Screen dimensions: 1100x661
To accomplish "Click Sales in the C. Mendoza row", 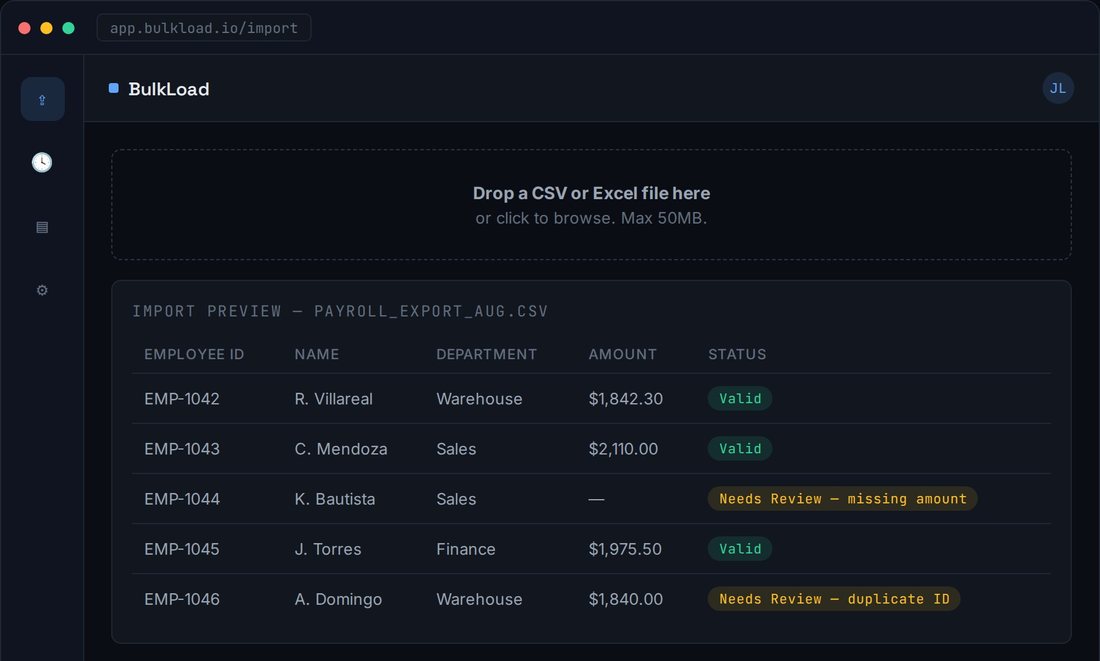I will click(x=456, y=448).
